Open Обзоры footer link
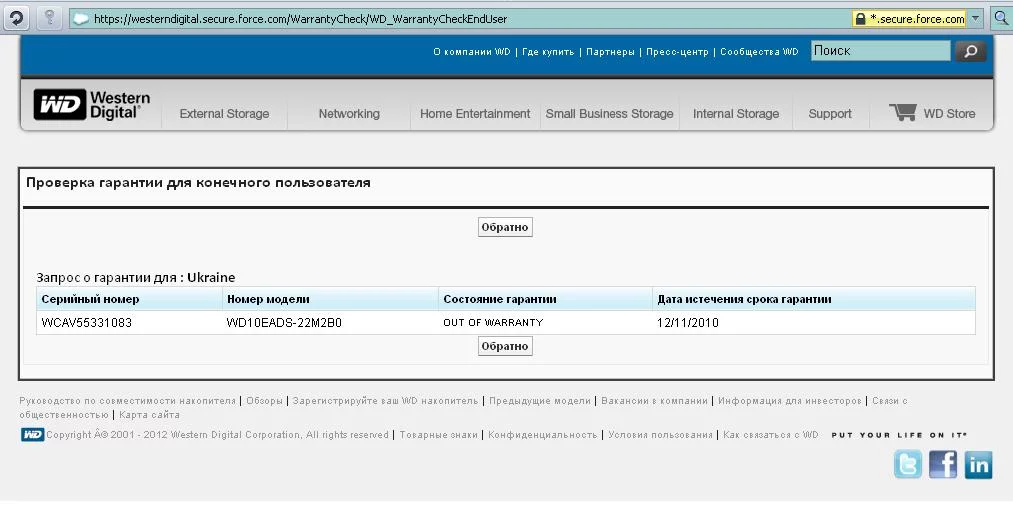This screenshot has width=1013, height=519. tap(264, 401)
